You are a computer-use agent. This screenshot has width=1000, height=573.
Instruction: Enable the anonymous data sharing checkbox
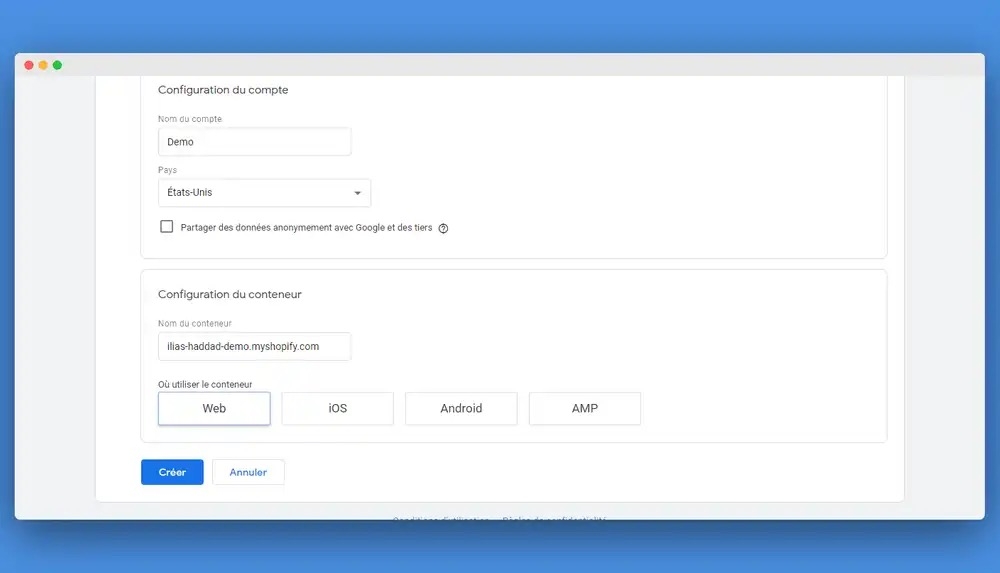pyautogui.click(x=167, y=227)
